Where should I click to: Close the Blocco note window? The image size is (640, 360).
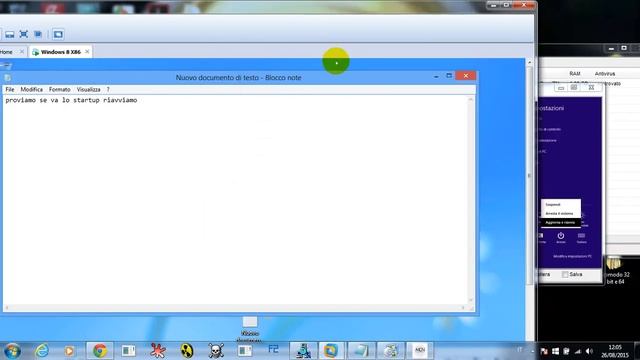(x=466, y=76)
